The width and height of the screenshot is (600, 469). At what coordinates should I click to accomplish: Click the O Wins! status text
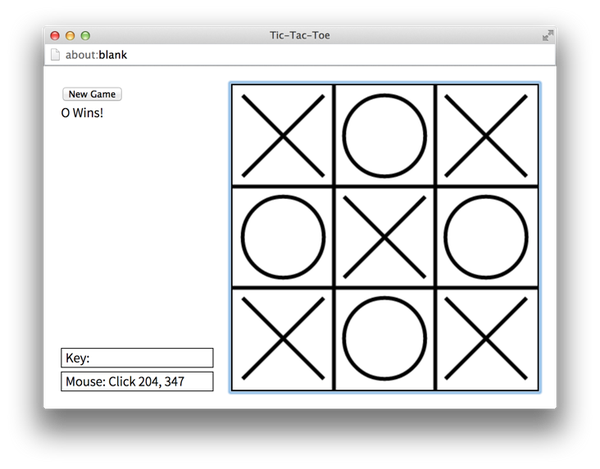[82, 113]
